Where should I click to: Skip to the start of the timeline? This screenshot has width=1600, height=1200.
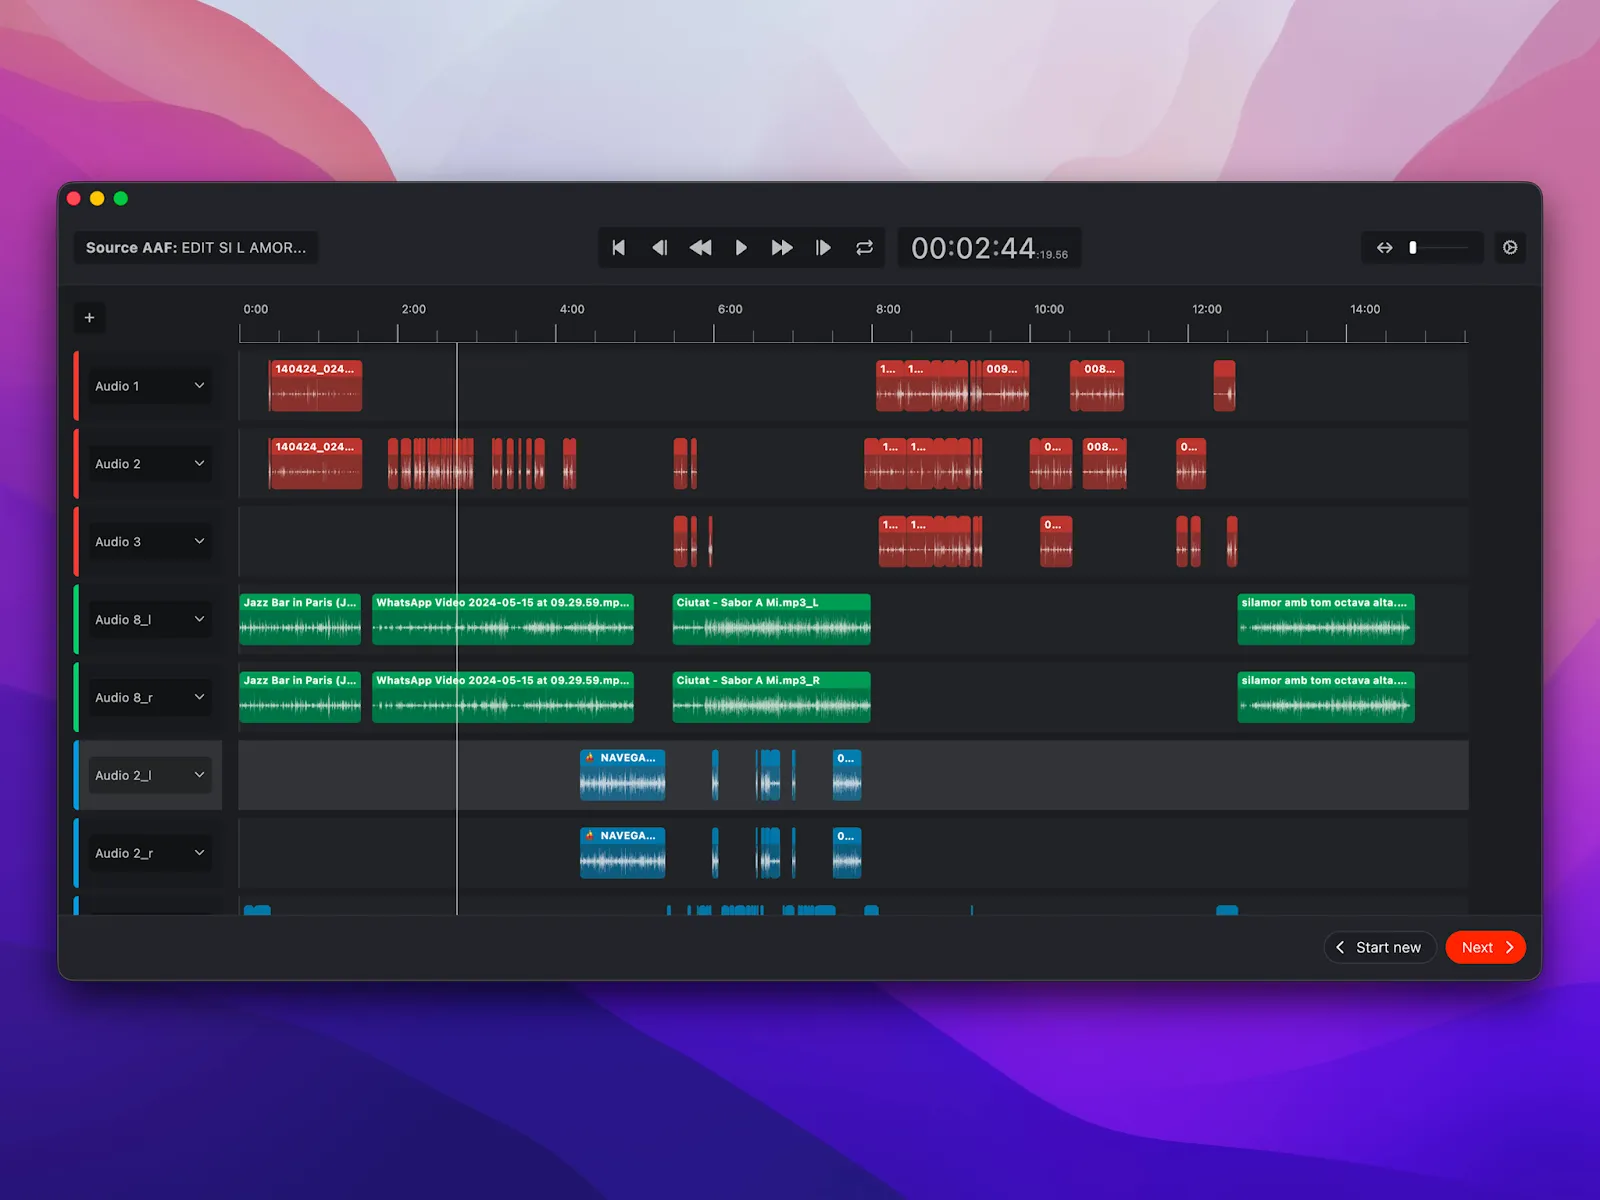(x=619, y=248)
